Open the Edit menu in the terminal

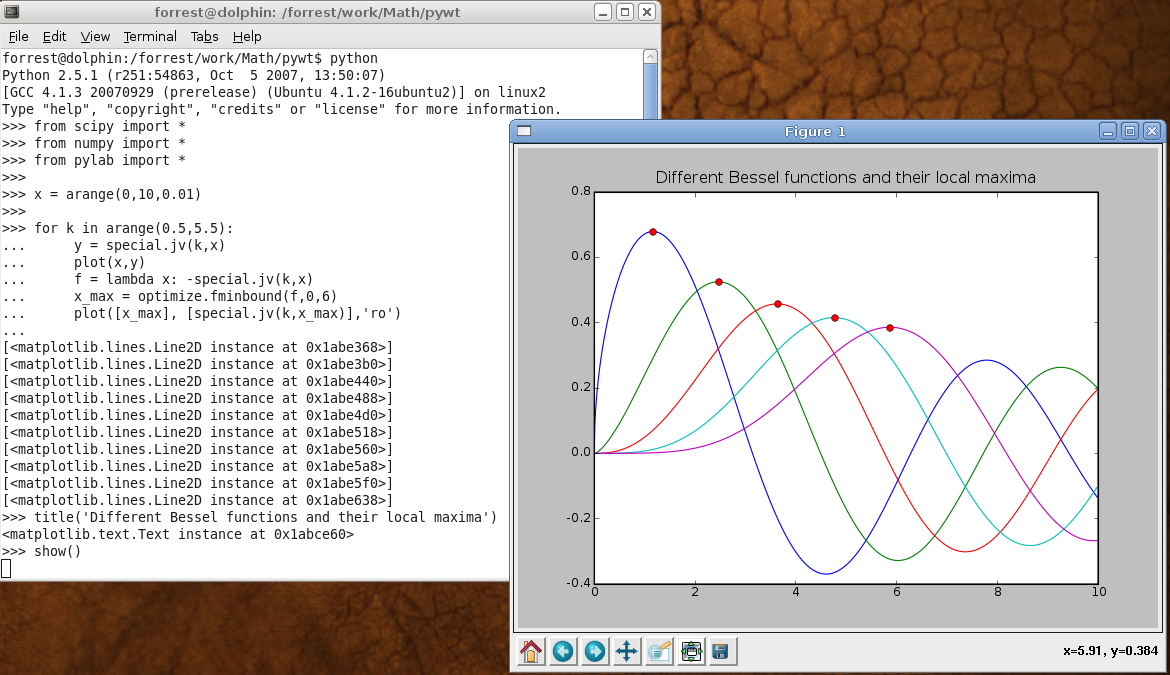pos(54,37)
